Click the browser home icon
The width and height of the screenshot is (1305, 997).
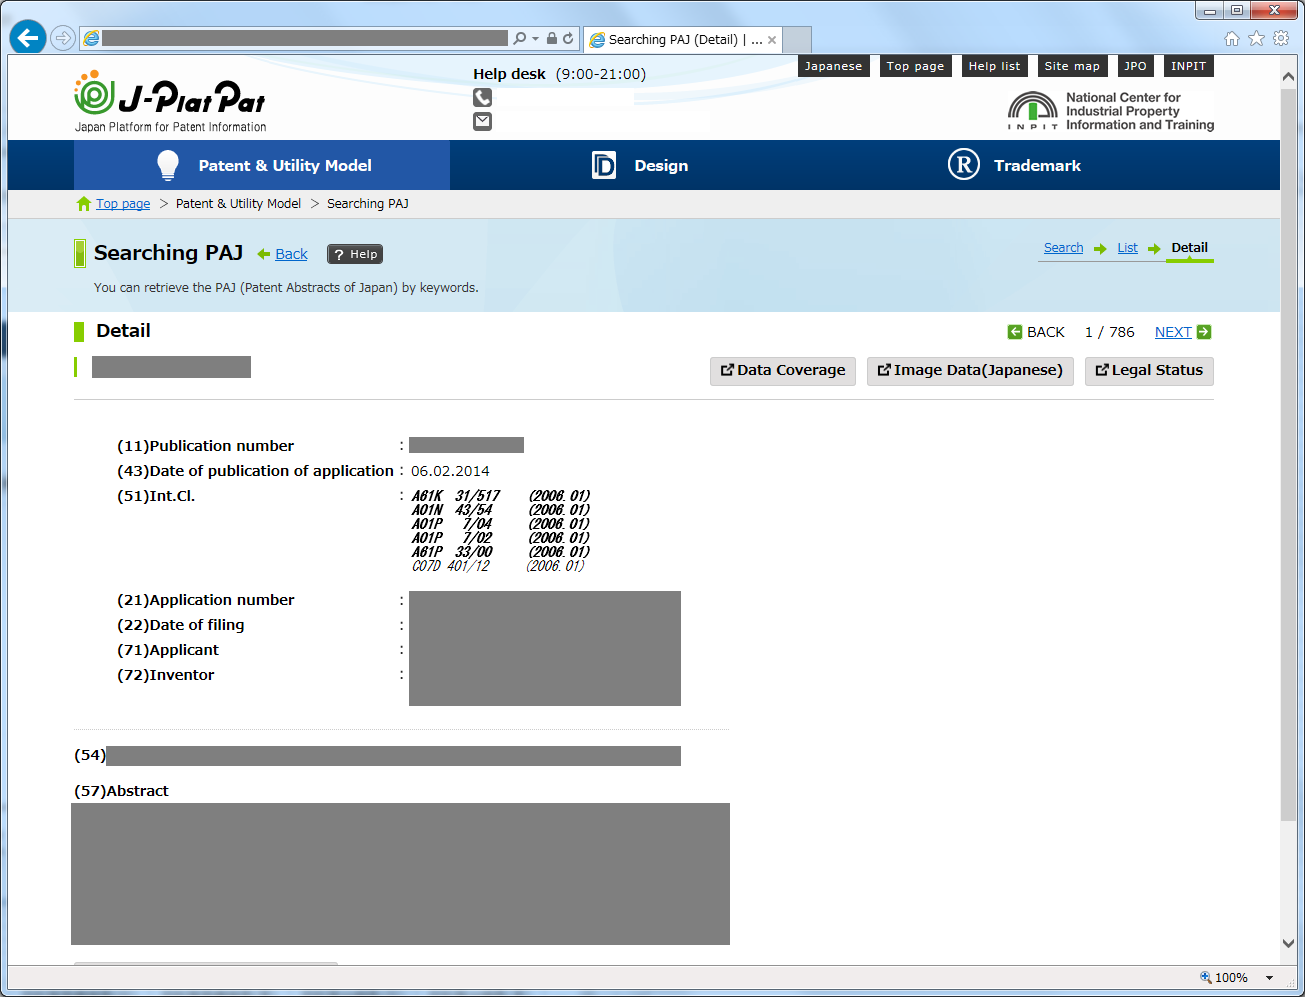(1231, 39)
